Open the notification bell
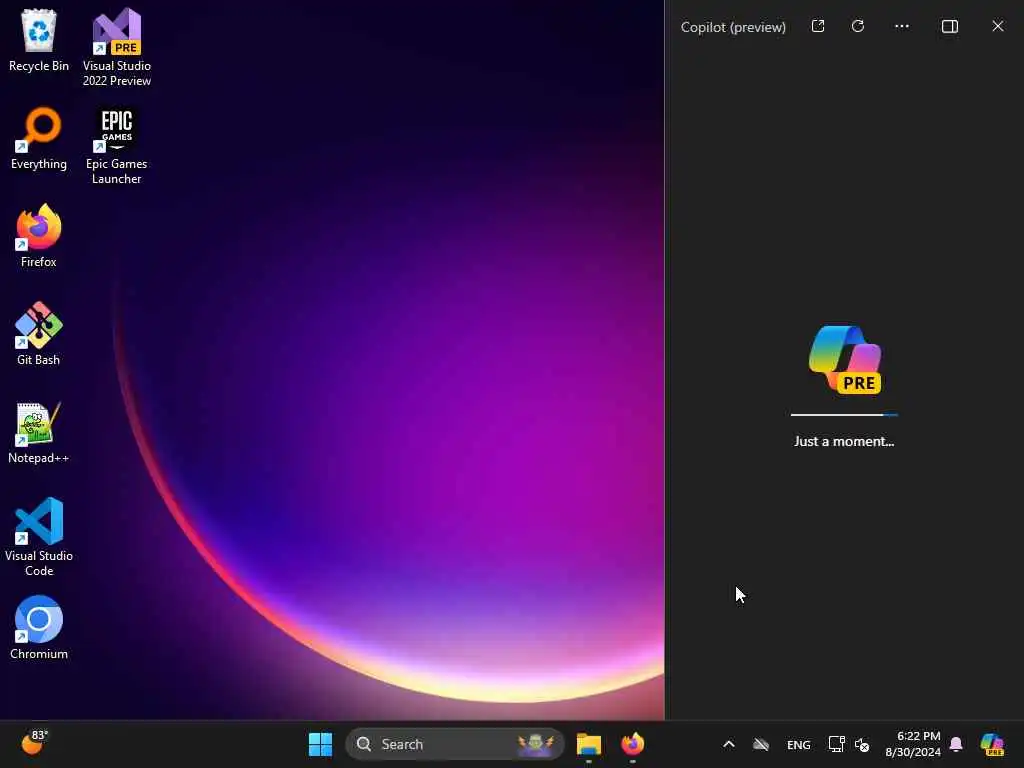This screenshot has width=1024, height=768. (x=956, y=744)
